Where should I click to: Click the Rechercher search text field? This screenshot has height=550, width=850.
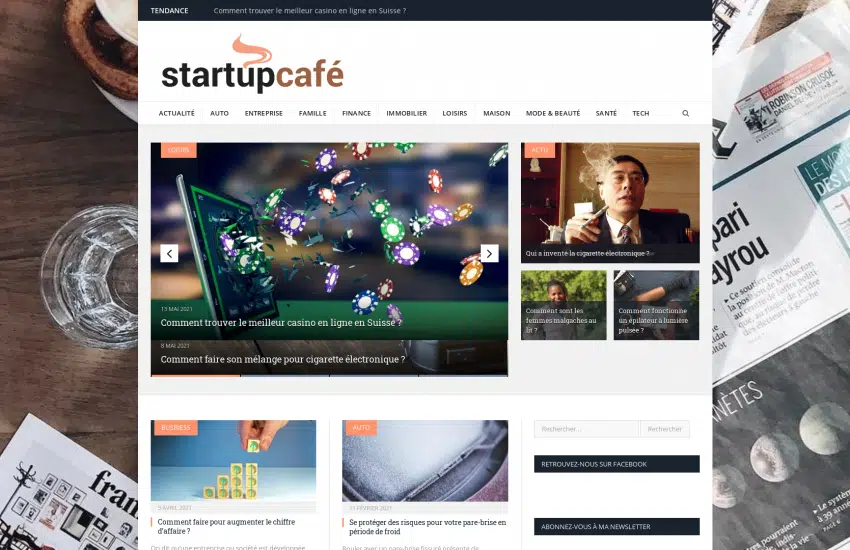click(x=587, y=429)
